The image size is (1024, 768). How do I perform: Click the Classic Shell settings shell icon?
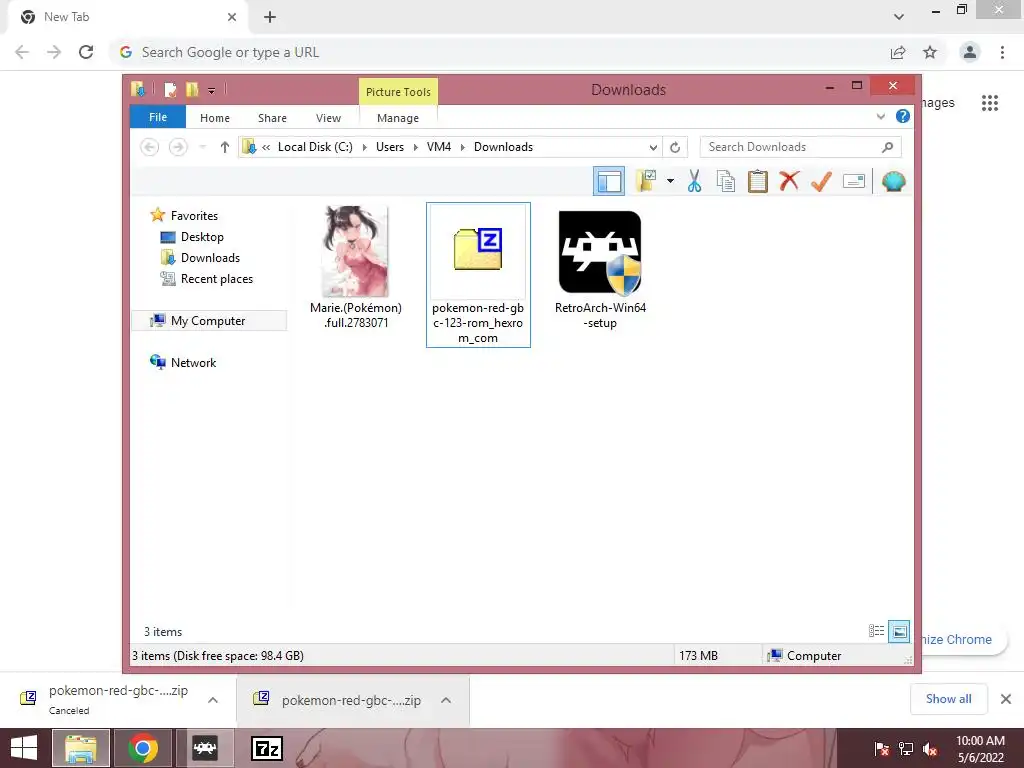(x=893, y=181)
